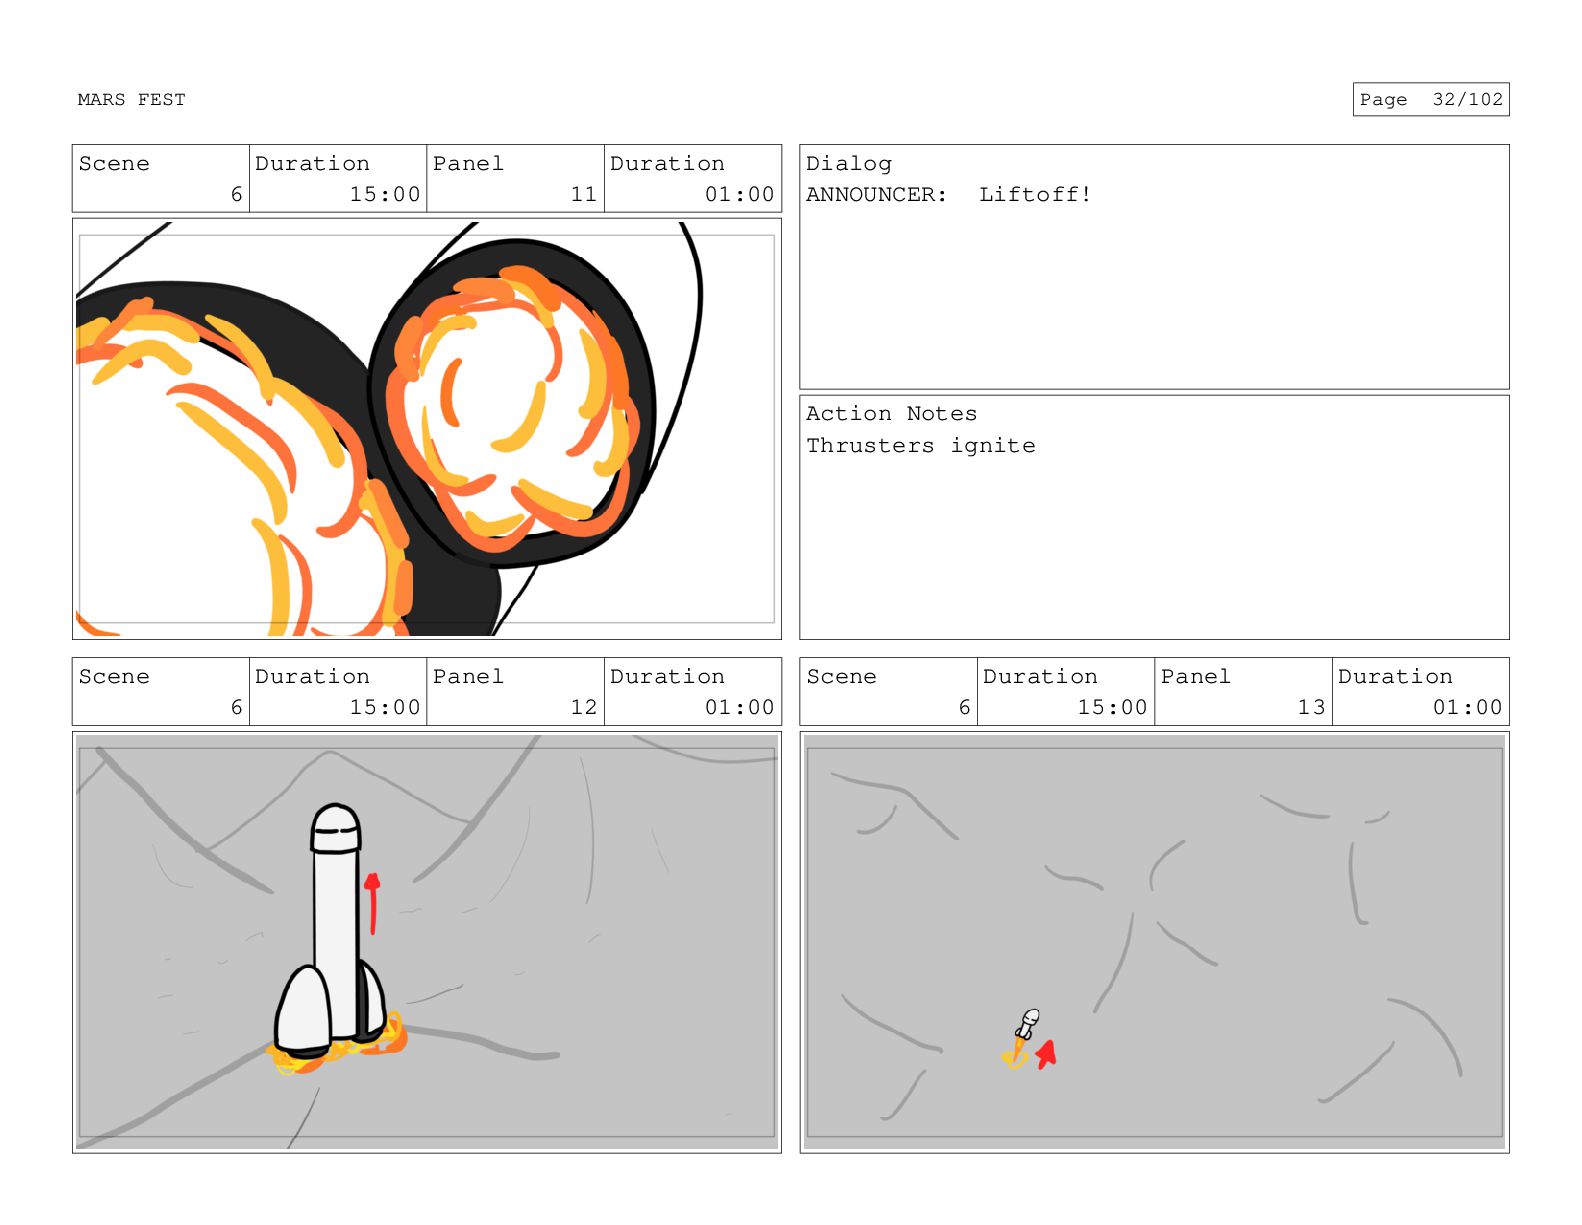Click scene duration 15:00 above panel 13
Screen dimensions: 1582x1225
coord(1112,707)
